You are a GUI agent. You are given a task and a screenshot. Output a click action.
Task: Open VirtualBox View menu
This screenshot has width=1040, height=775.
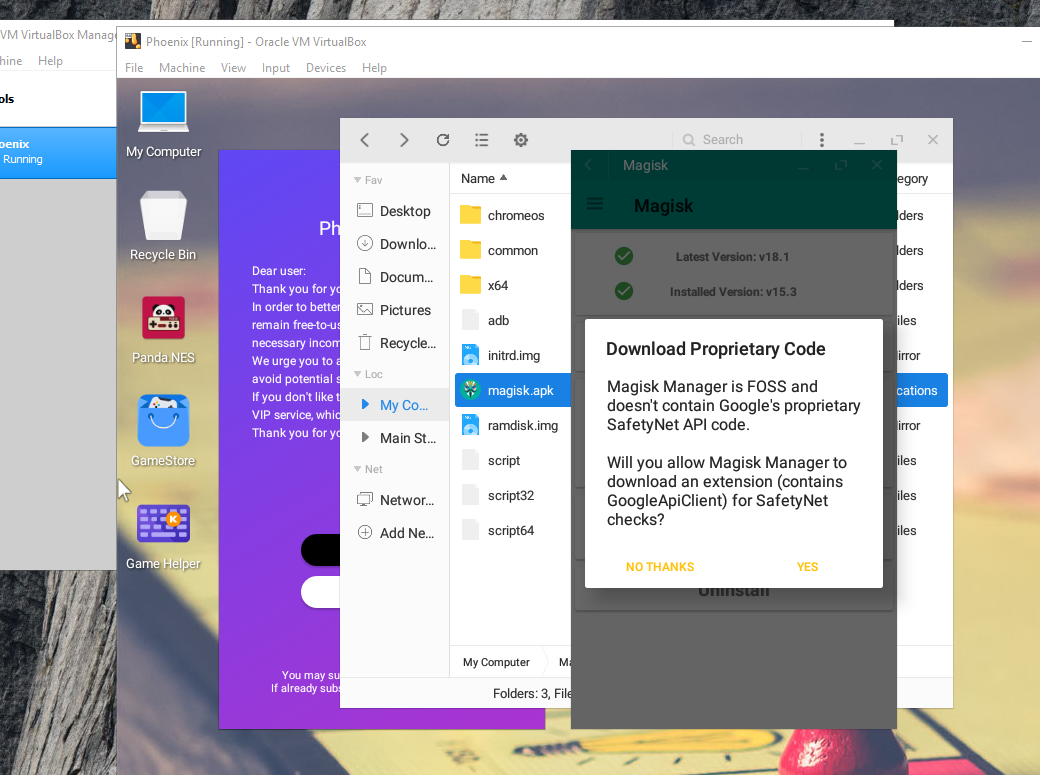pos(233,68)
